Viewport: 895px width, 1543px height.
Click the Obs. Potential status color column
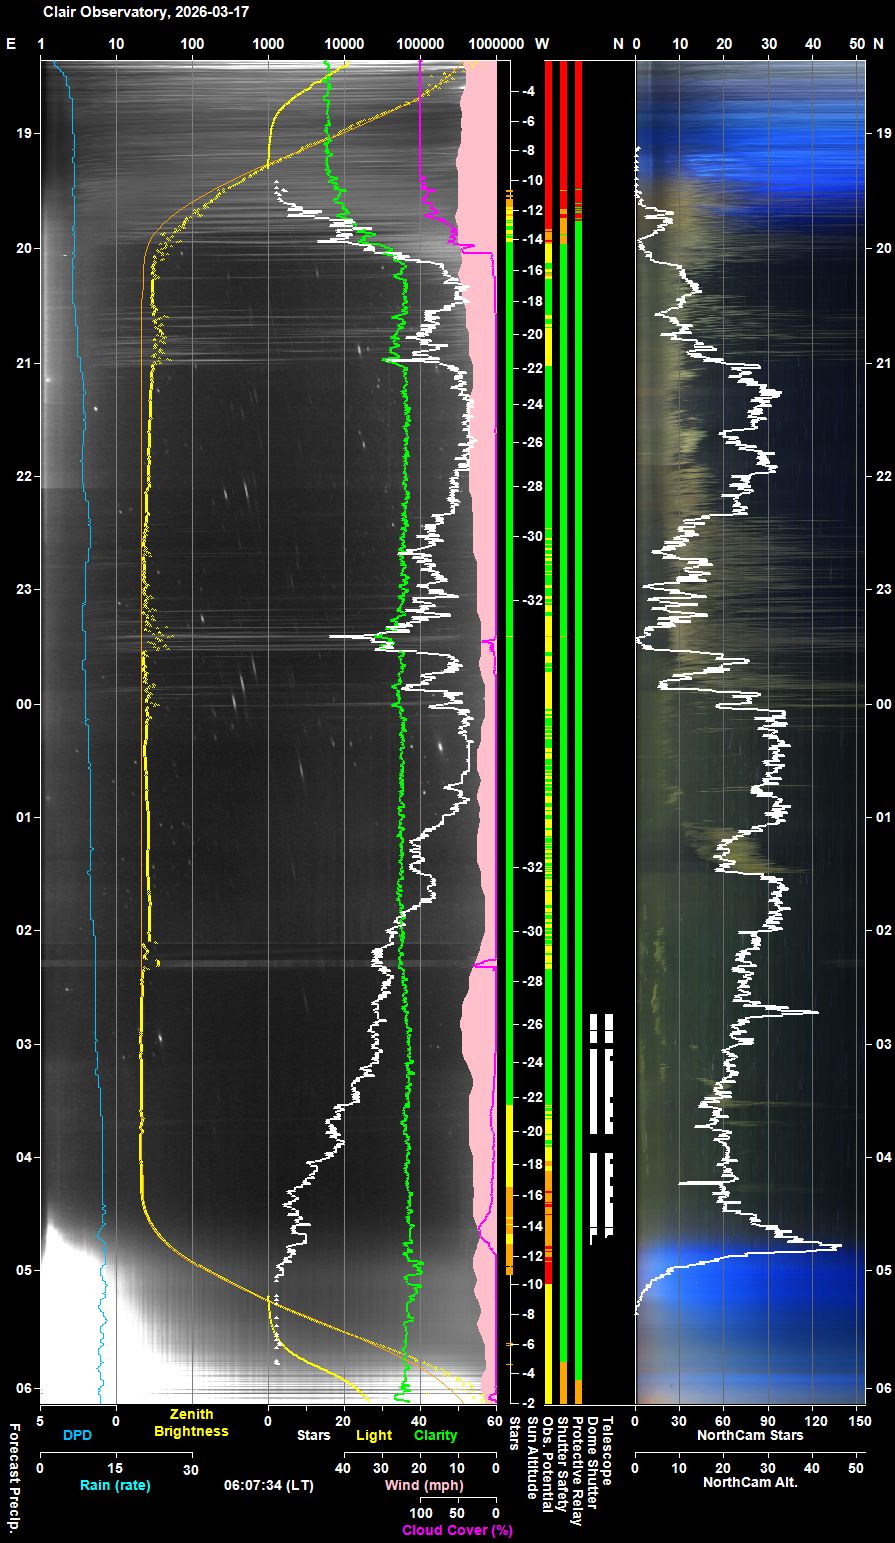tap(549, 732)
